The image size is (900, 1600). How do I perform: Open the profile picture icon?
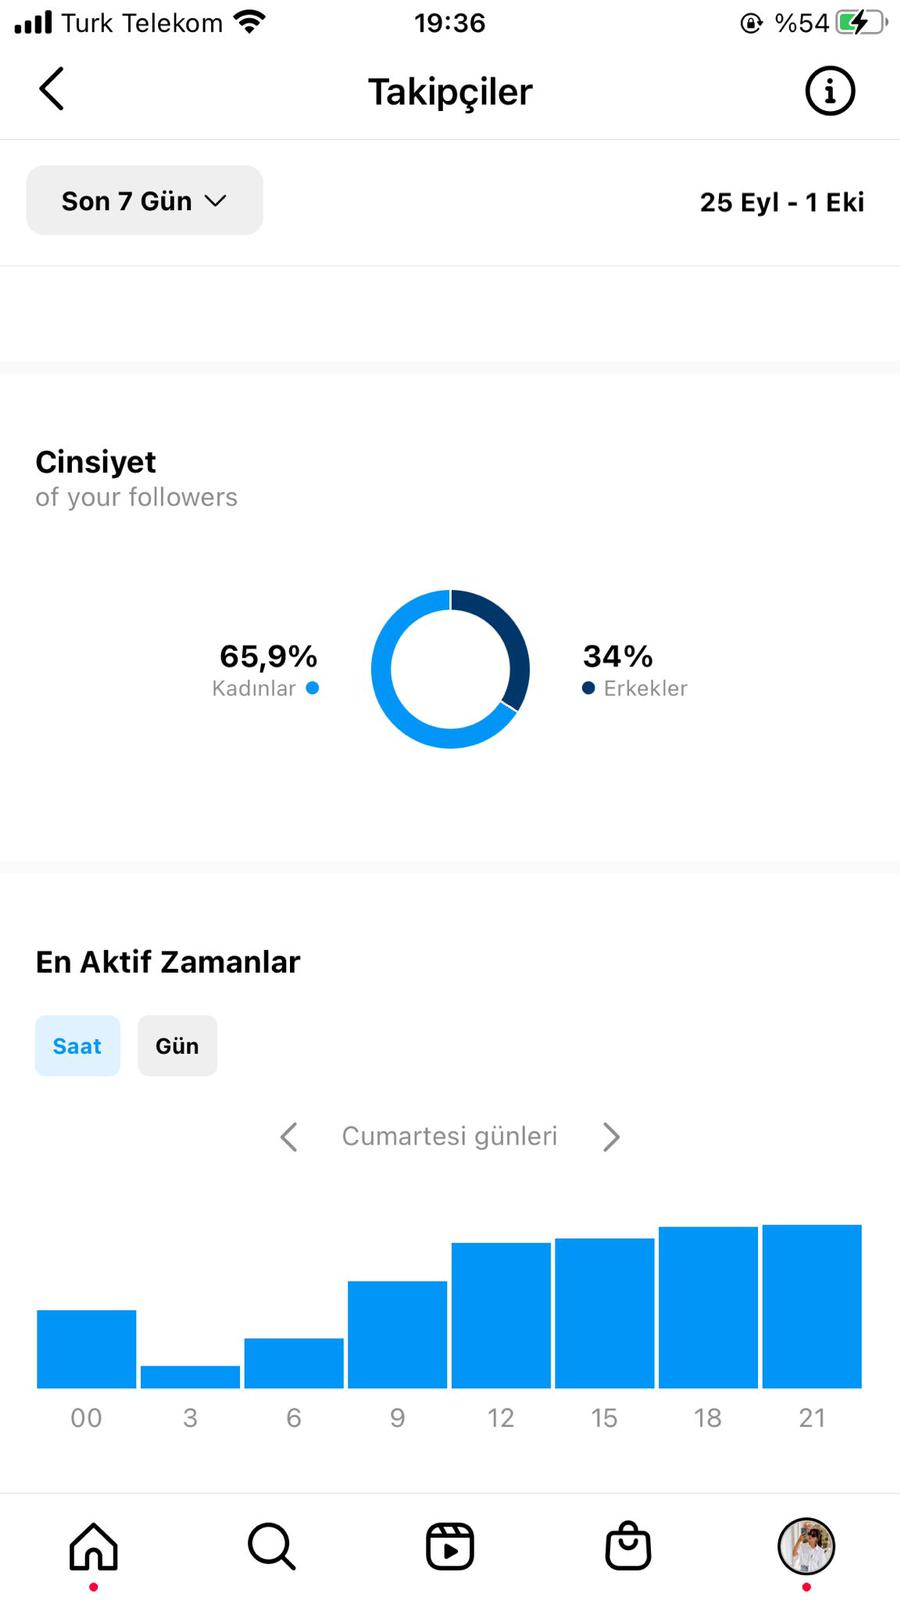point(806,1546)
